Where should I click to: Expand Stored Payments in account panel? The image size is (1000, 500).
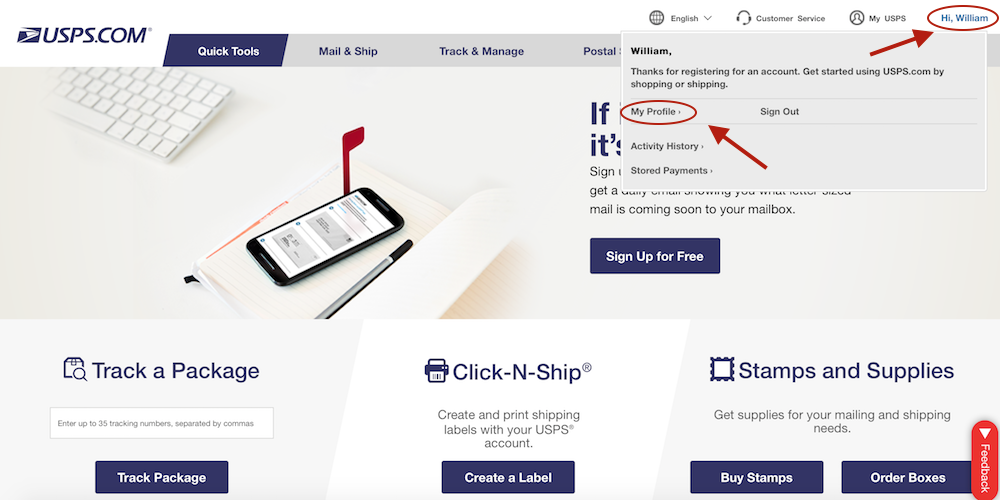click(672, 170)
